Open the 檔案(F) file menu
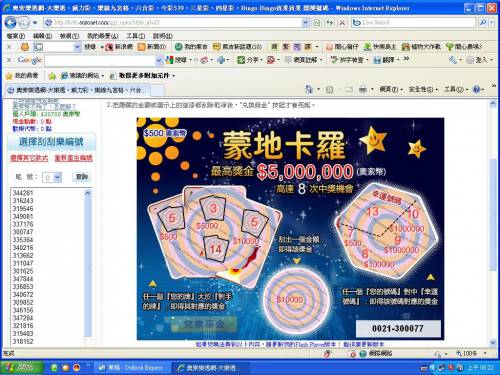The width and height of the screenshot is (500, 375). point(16,36)
